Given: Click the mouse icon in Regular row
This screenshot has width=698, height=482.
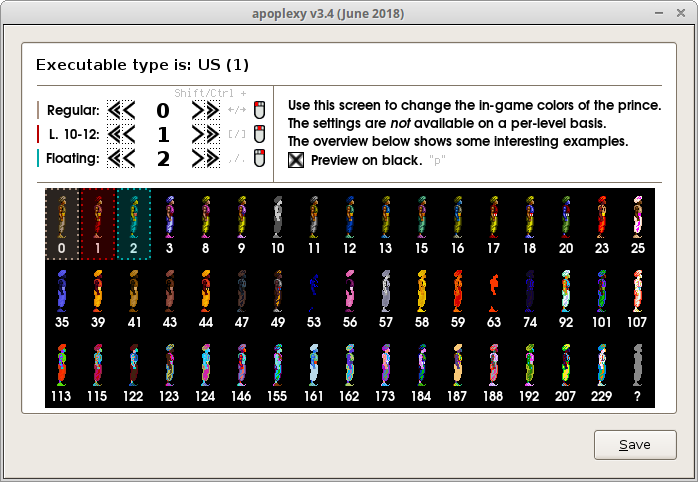Looking at the screenshot, I should tap(259, 110).
